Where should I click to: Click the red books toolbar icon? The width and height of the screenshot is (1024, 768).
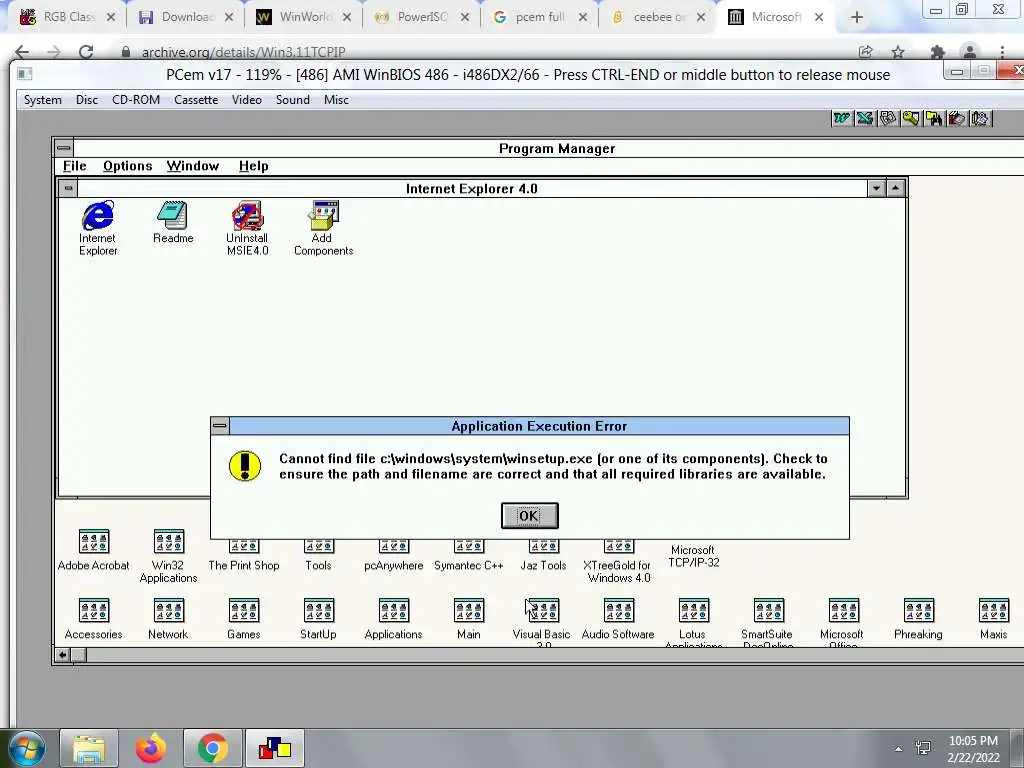957,118
